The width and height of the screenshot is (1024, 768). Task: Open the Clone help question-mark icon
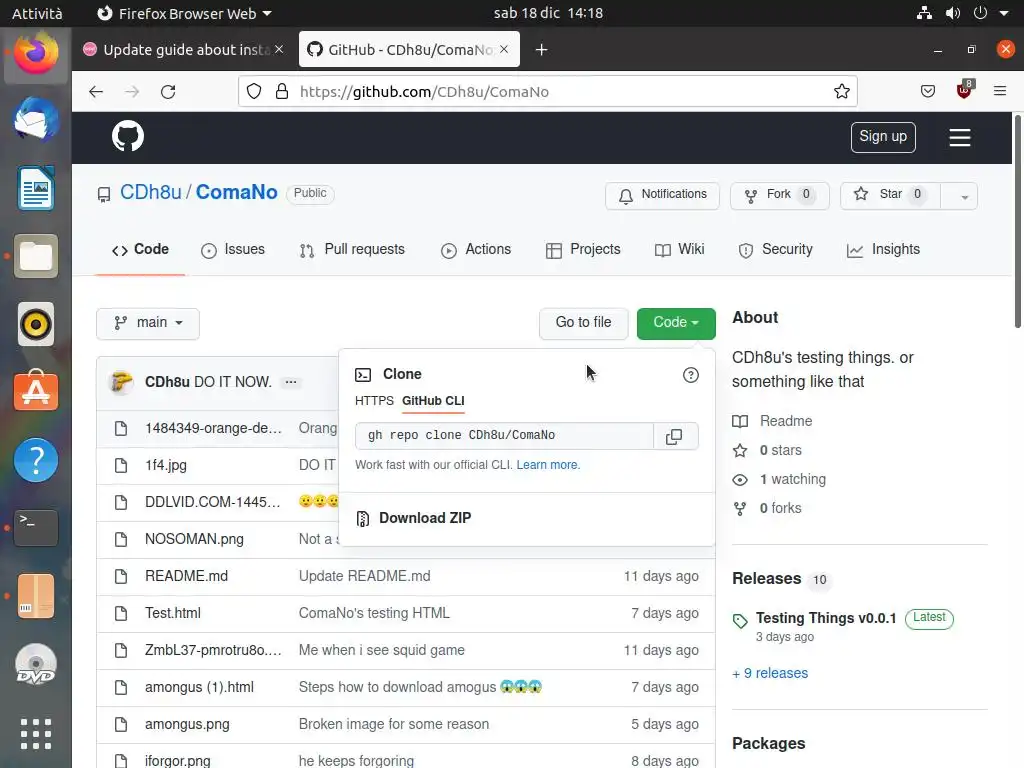(690, 375)
